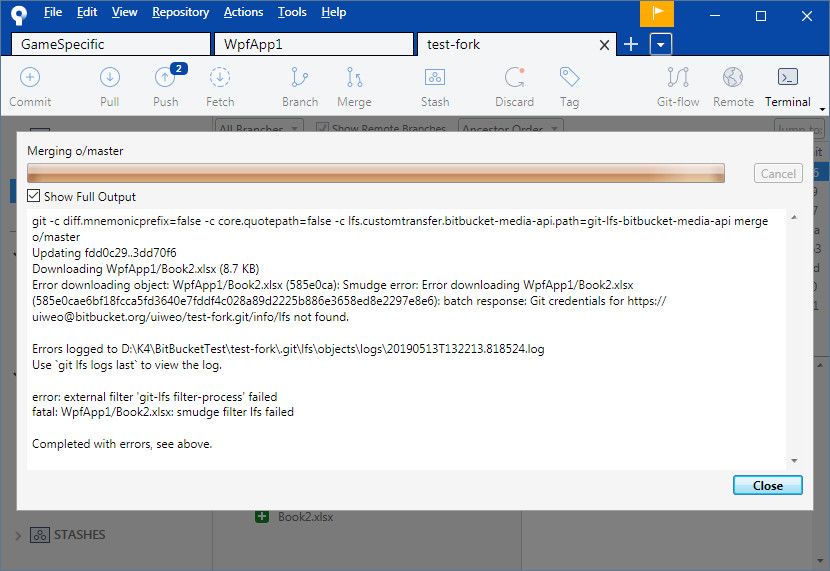Click the STASHES sidebar label
The width and height of the screenshot is (830, 571).
79,535
